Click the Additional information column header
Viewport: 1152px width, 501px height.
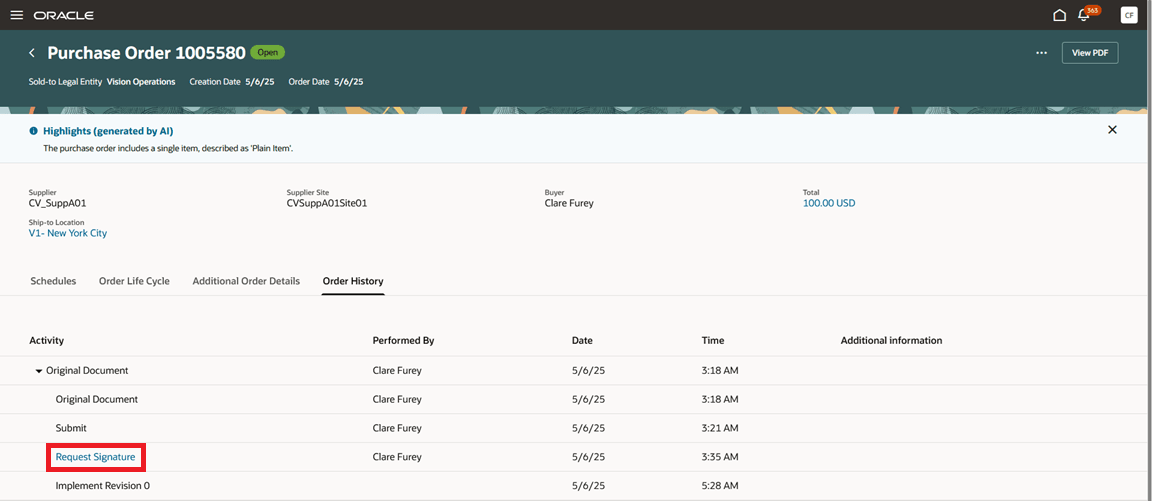tap(891, 341)
